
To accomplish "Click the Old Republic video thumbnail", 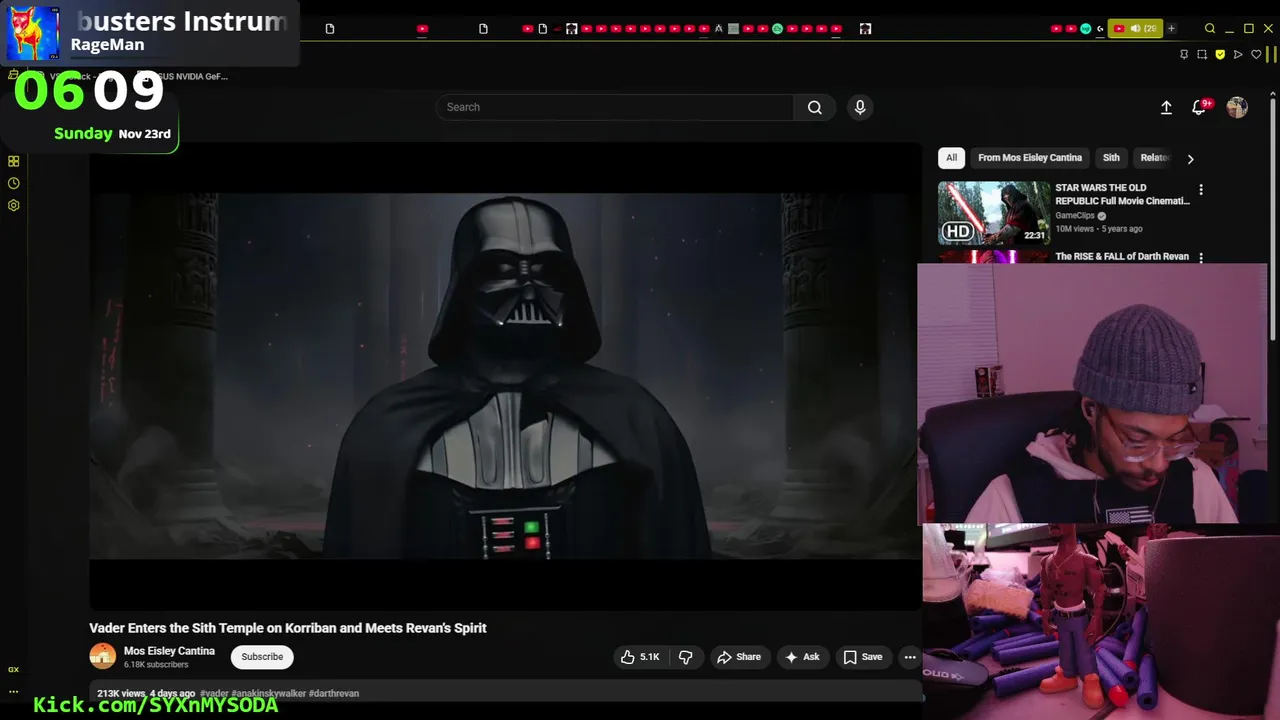I will pyautogui.click(x=994, y=213).
